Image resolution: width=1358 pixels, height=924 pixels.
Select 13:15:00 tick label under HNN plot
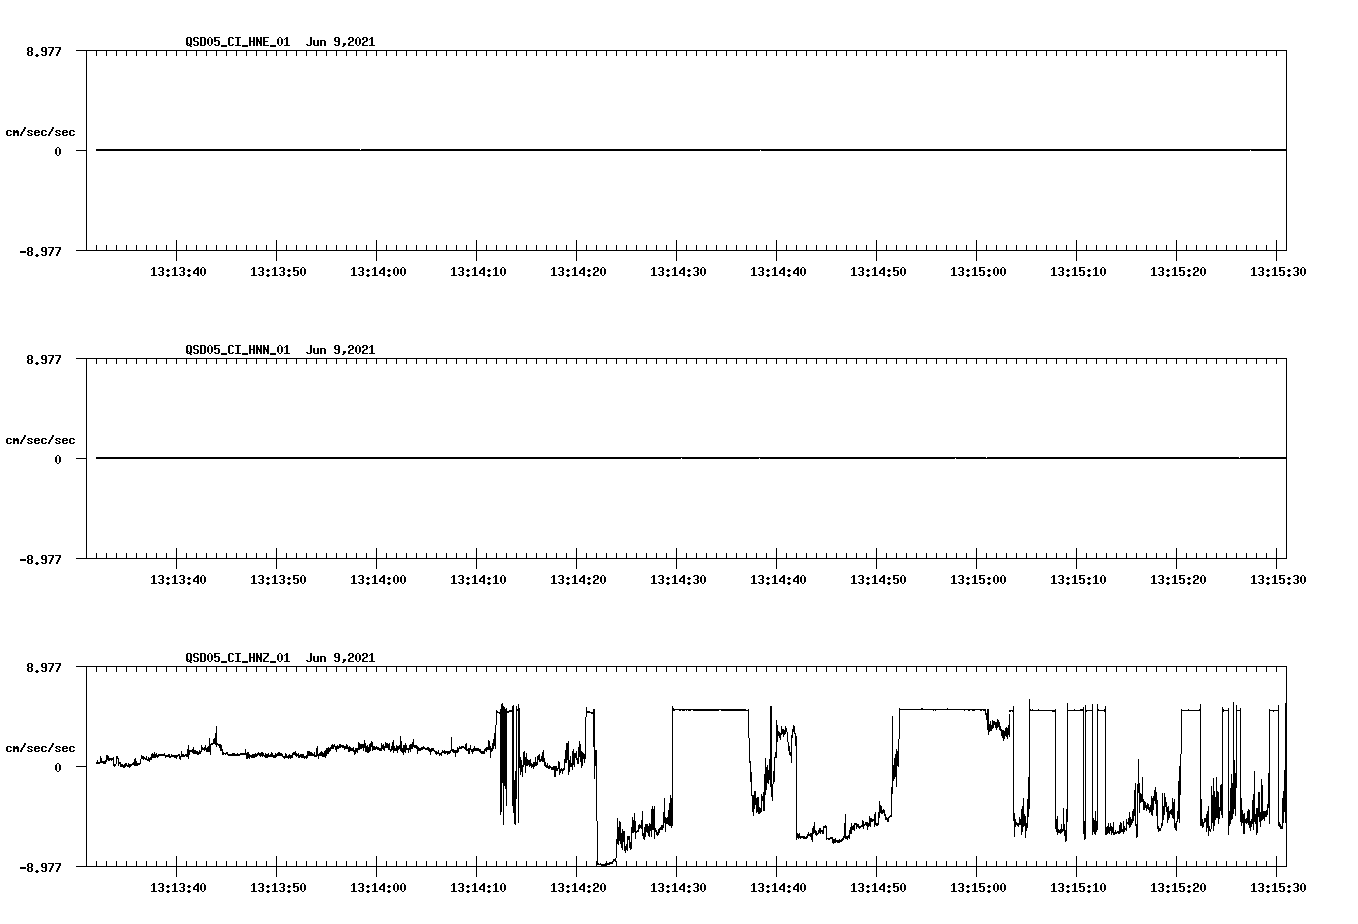(978, 580)
